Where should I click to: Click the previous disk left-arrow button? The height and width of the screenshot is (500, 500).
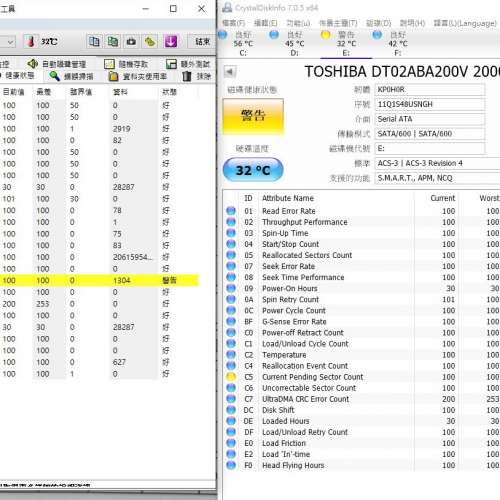(x=230, y=71)
